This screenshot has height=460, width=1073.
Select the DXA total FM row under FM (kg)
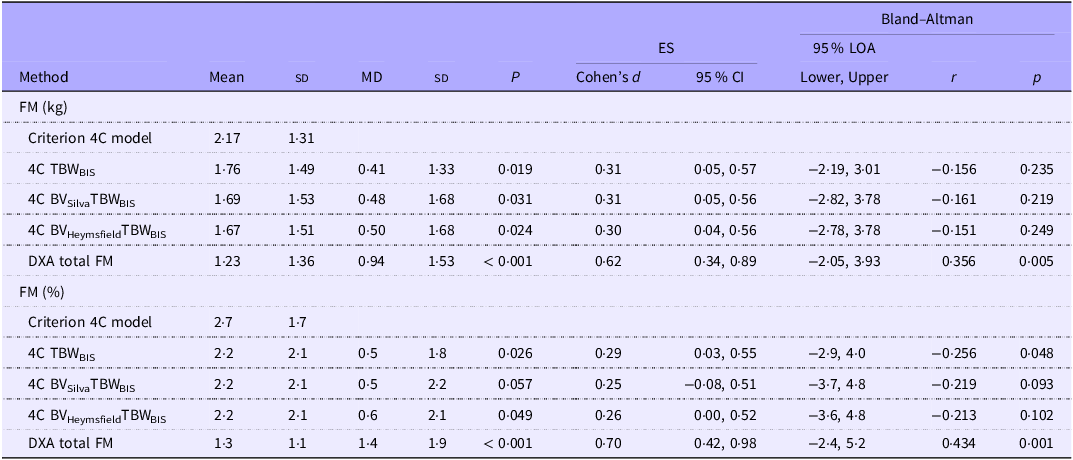536,260
